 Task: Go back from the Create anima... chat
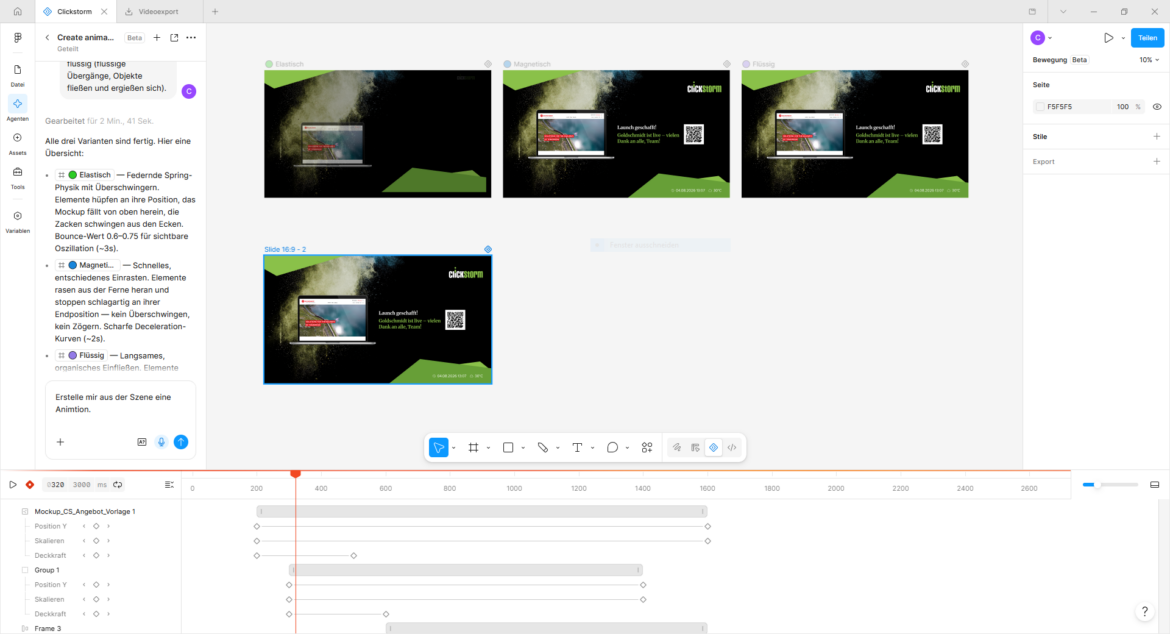pos(47,37)
